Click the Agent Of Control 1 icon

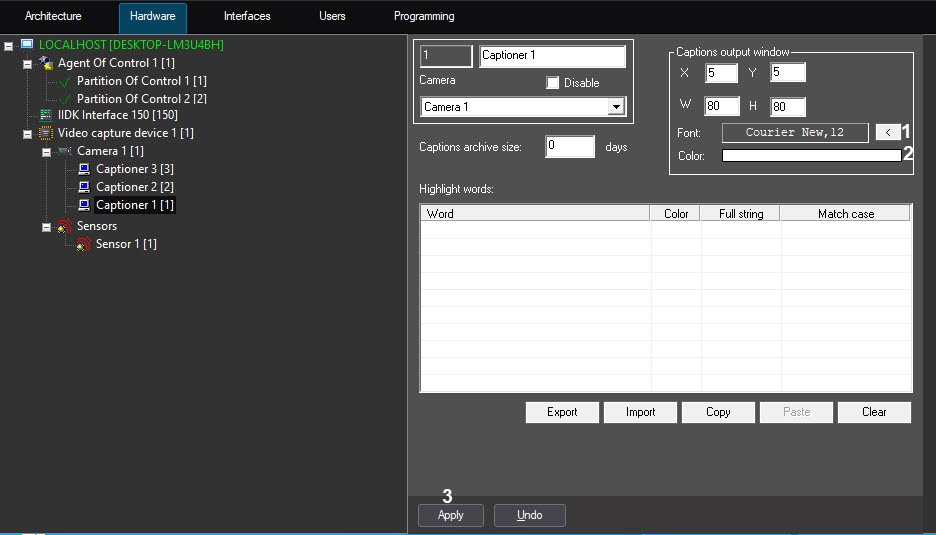click(46, 63)
